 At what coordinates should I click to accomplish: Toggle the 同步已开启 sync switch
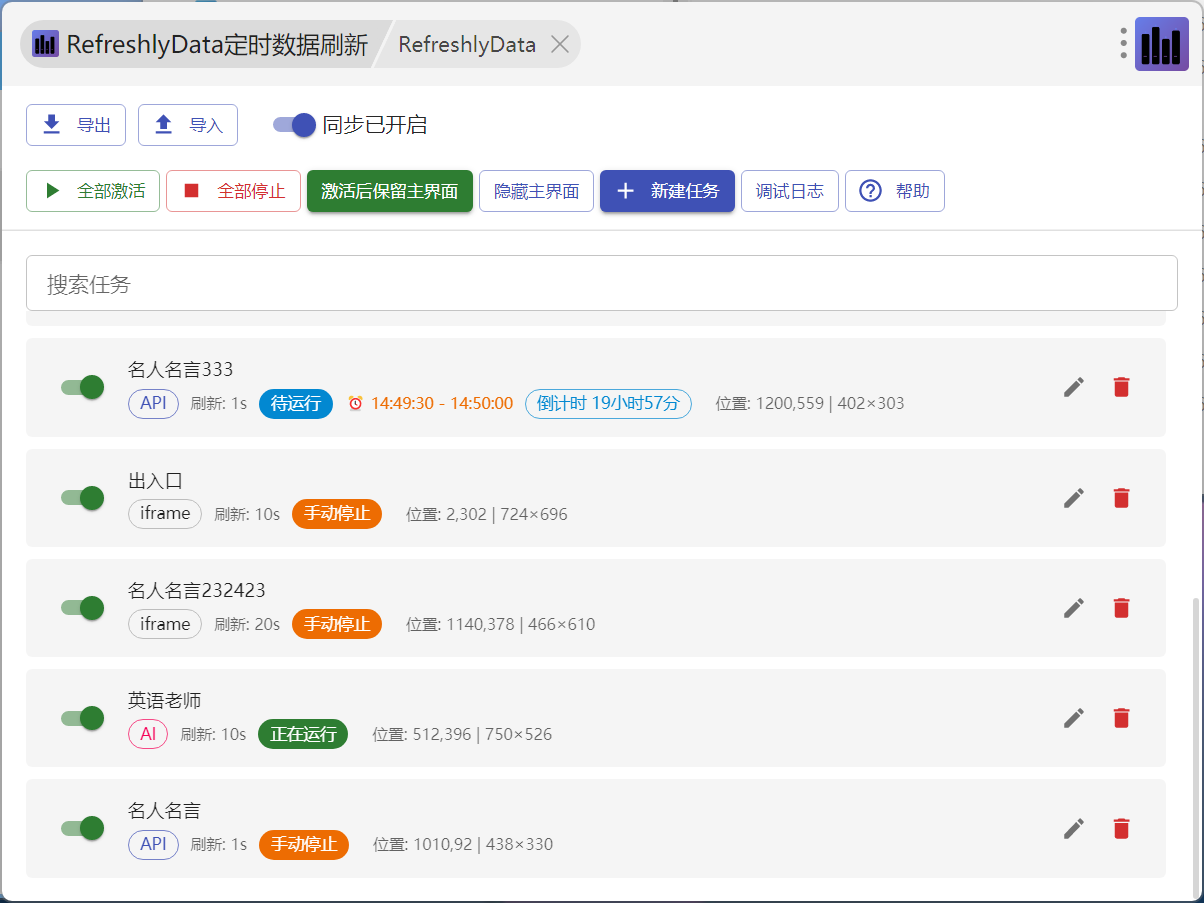(x=294, y=125)
